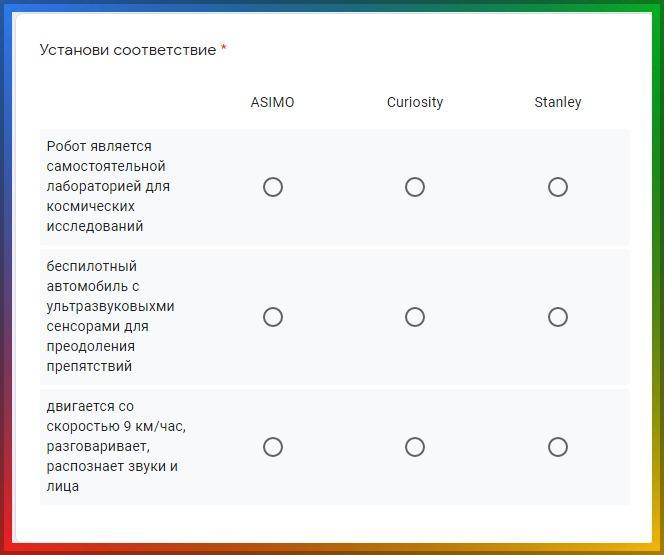Click the rainbow gradient border at top

pyautogui.click(x=332, y=6)
